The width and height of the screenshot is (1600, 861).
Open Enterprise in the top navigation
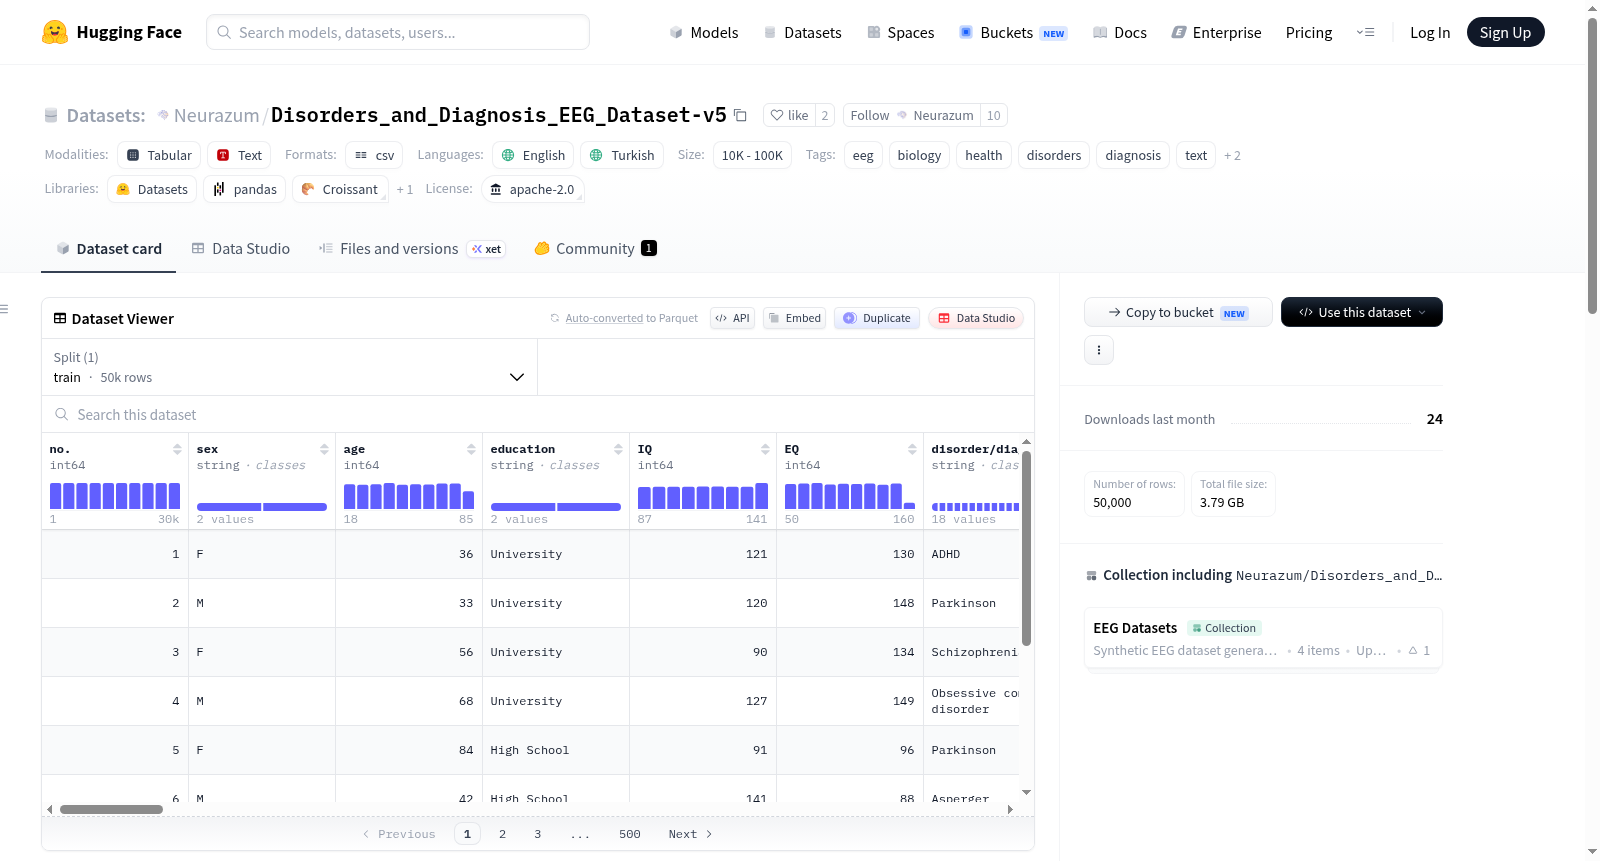[1216, 32]
